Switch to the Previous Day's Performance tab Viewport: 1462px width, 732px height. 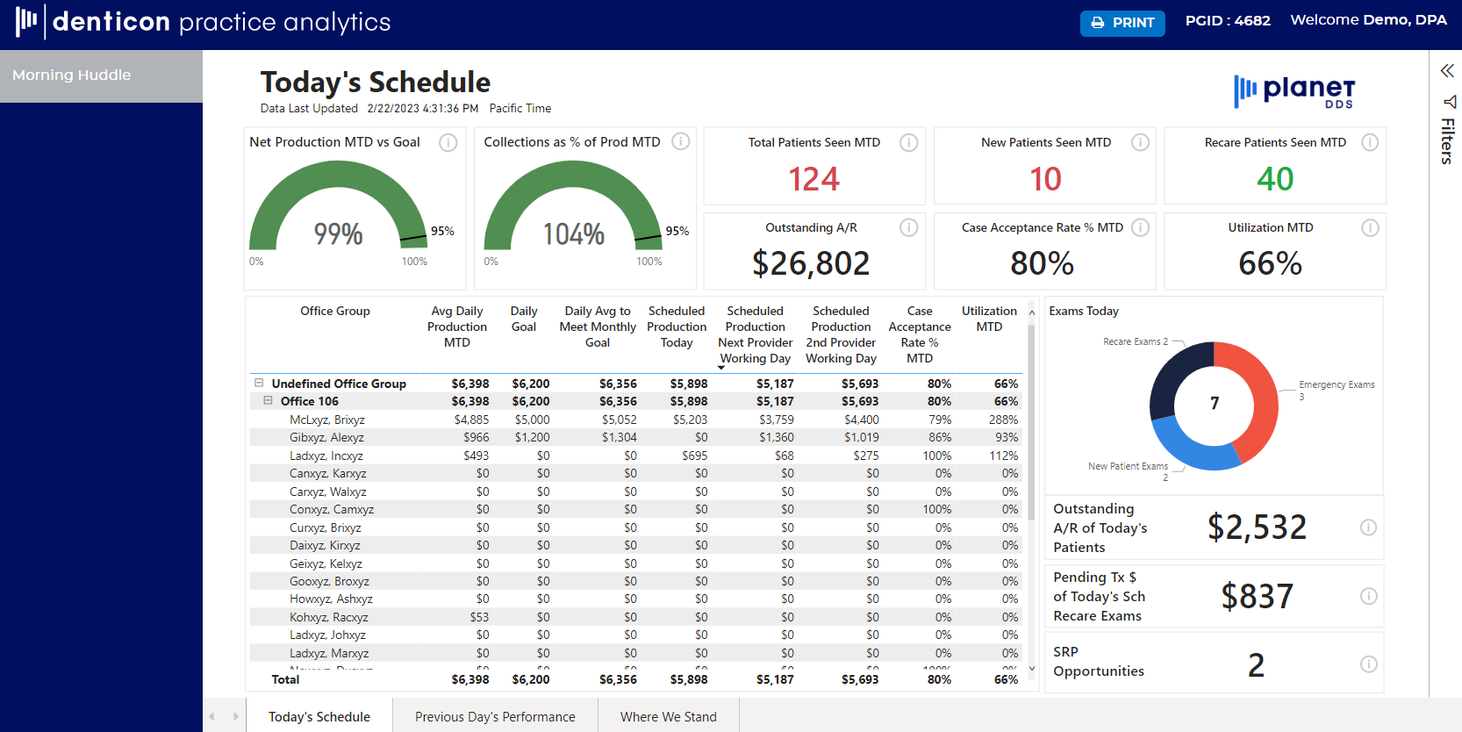click(494, 716)
